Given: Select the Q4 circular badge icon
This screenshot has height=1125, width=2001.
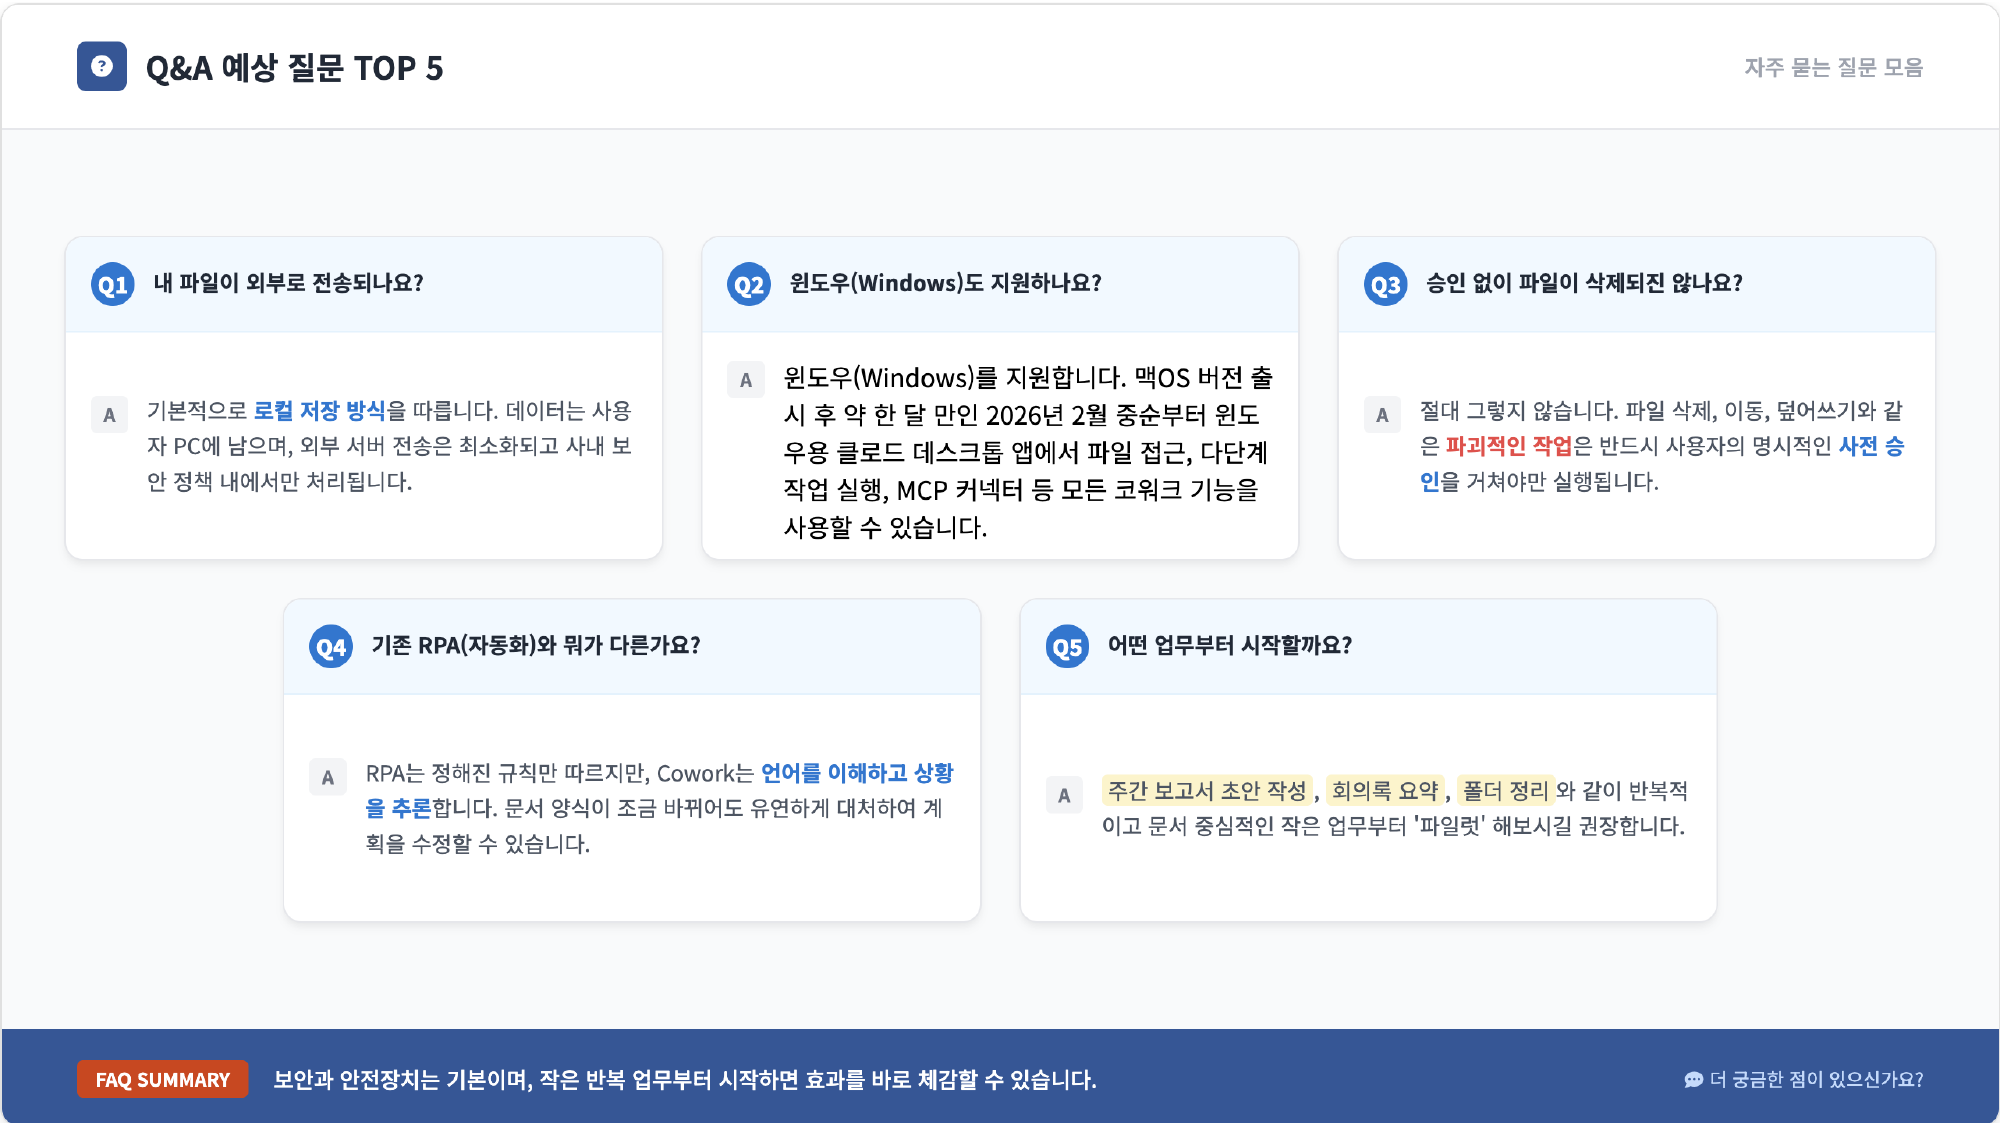Looking at the screenshot, I should pyautogui.click(x=330, y=647).
